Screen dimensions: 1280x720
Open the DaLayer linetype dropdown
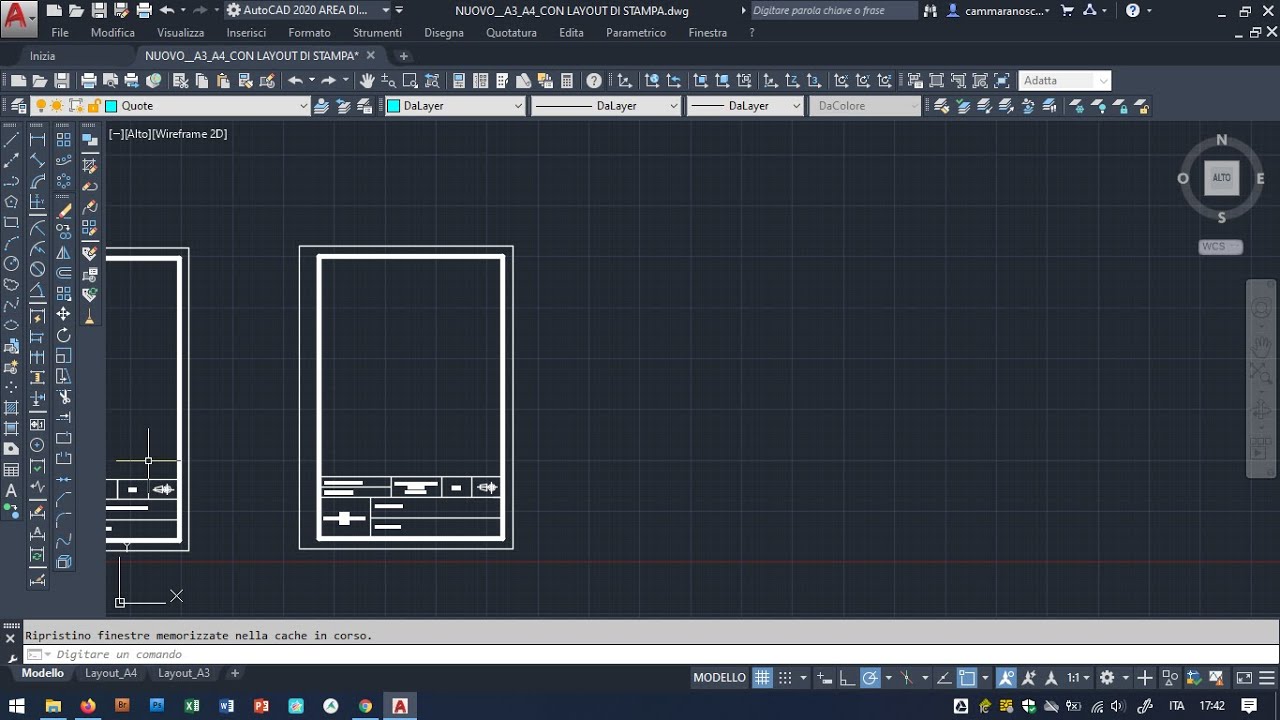(x=674, y=106)
